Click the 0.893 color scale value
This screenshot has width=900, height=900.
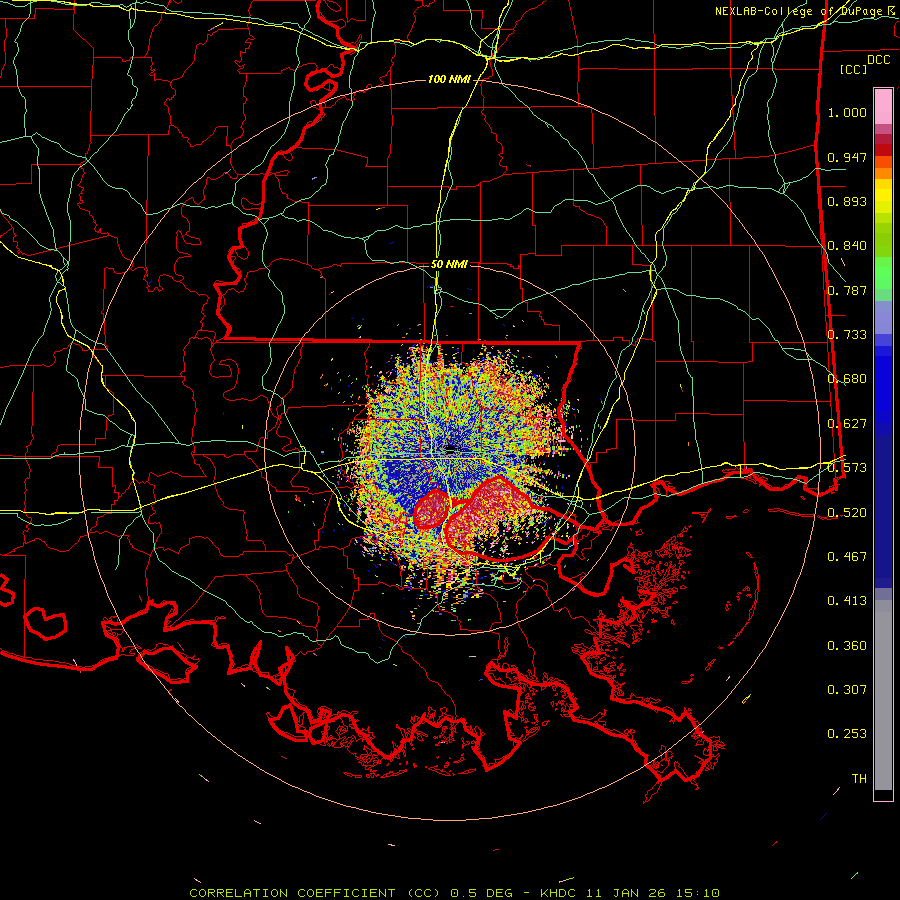coord(847,201)
